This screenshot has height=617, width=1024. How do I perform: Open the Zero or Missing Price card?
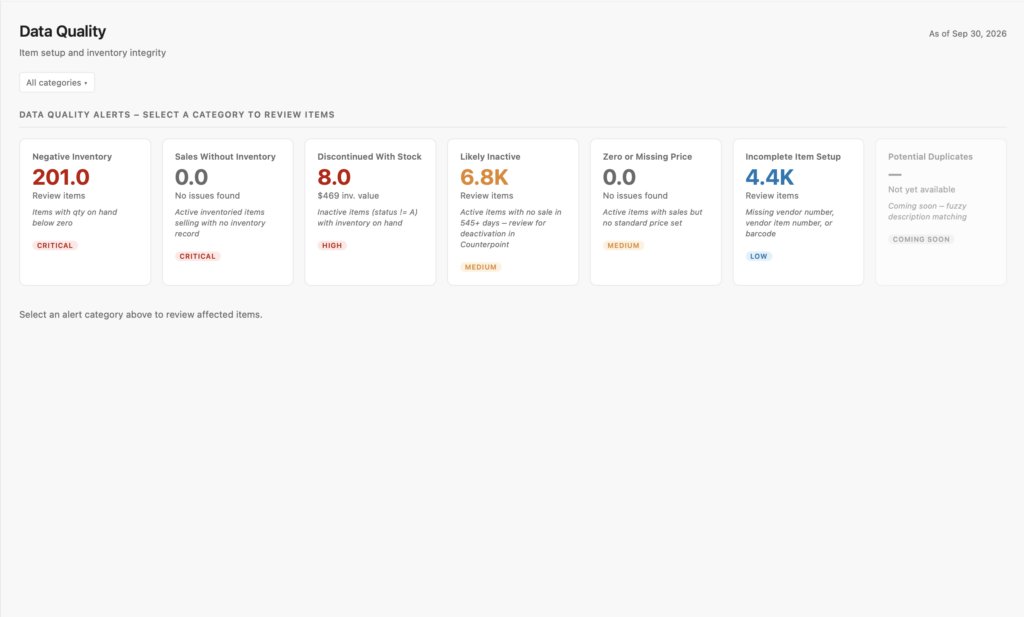pos(656,212)
